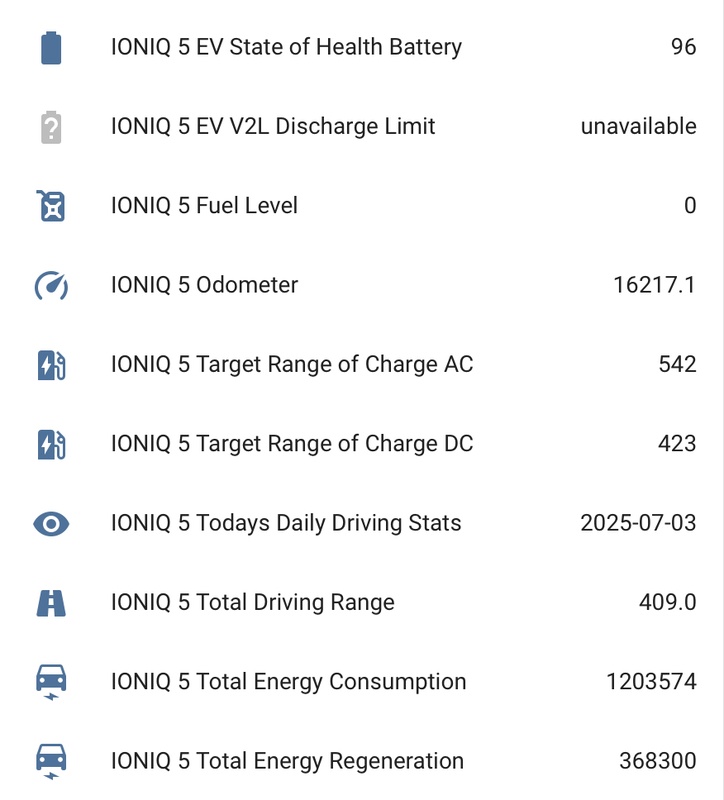
Task: Open IONIQ 5 Total Driving Range entity
Action: click(253, 603)
